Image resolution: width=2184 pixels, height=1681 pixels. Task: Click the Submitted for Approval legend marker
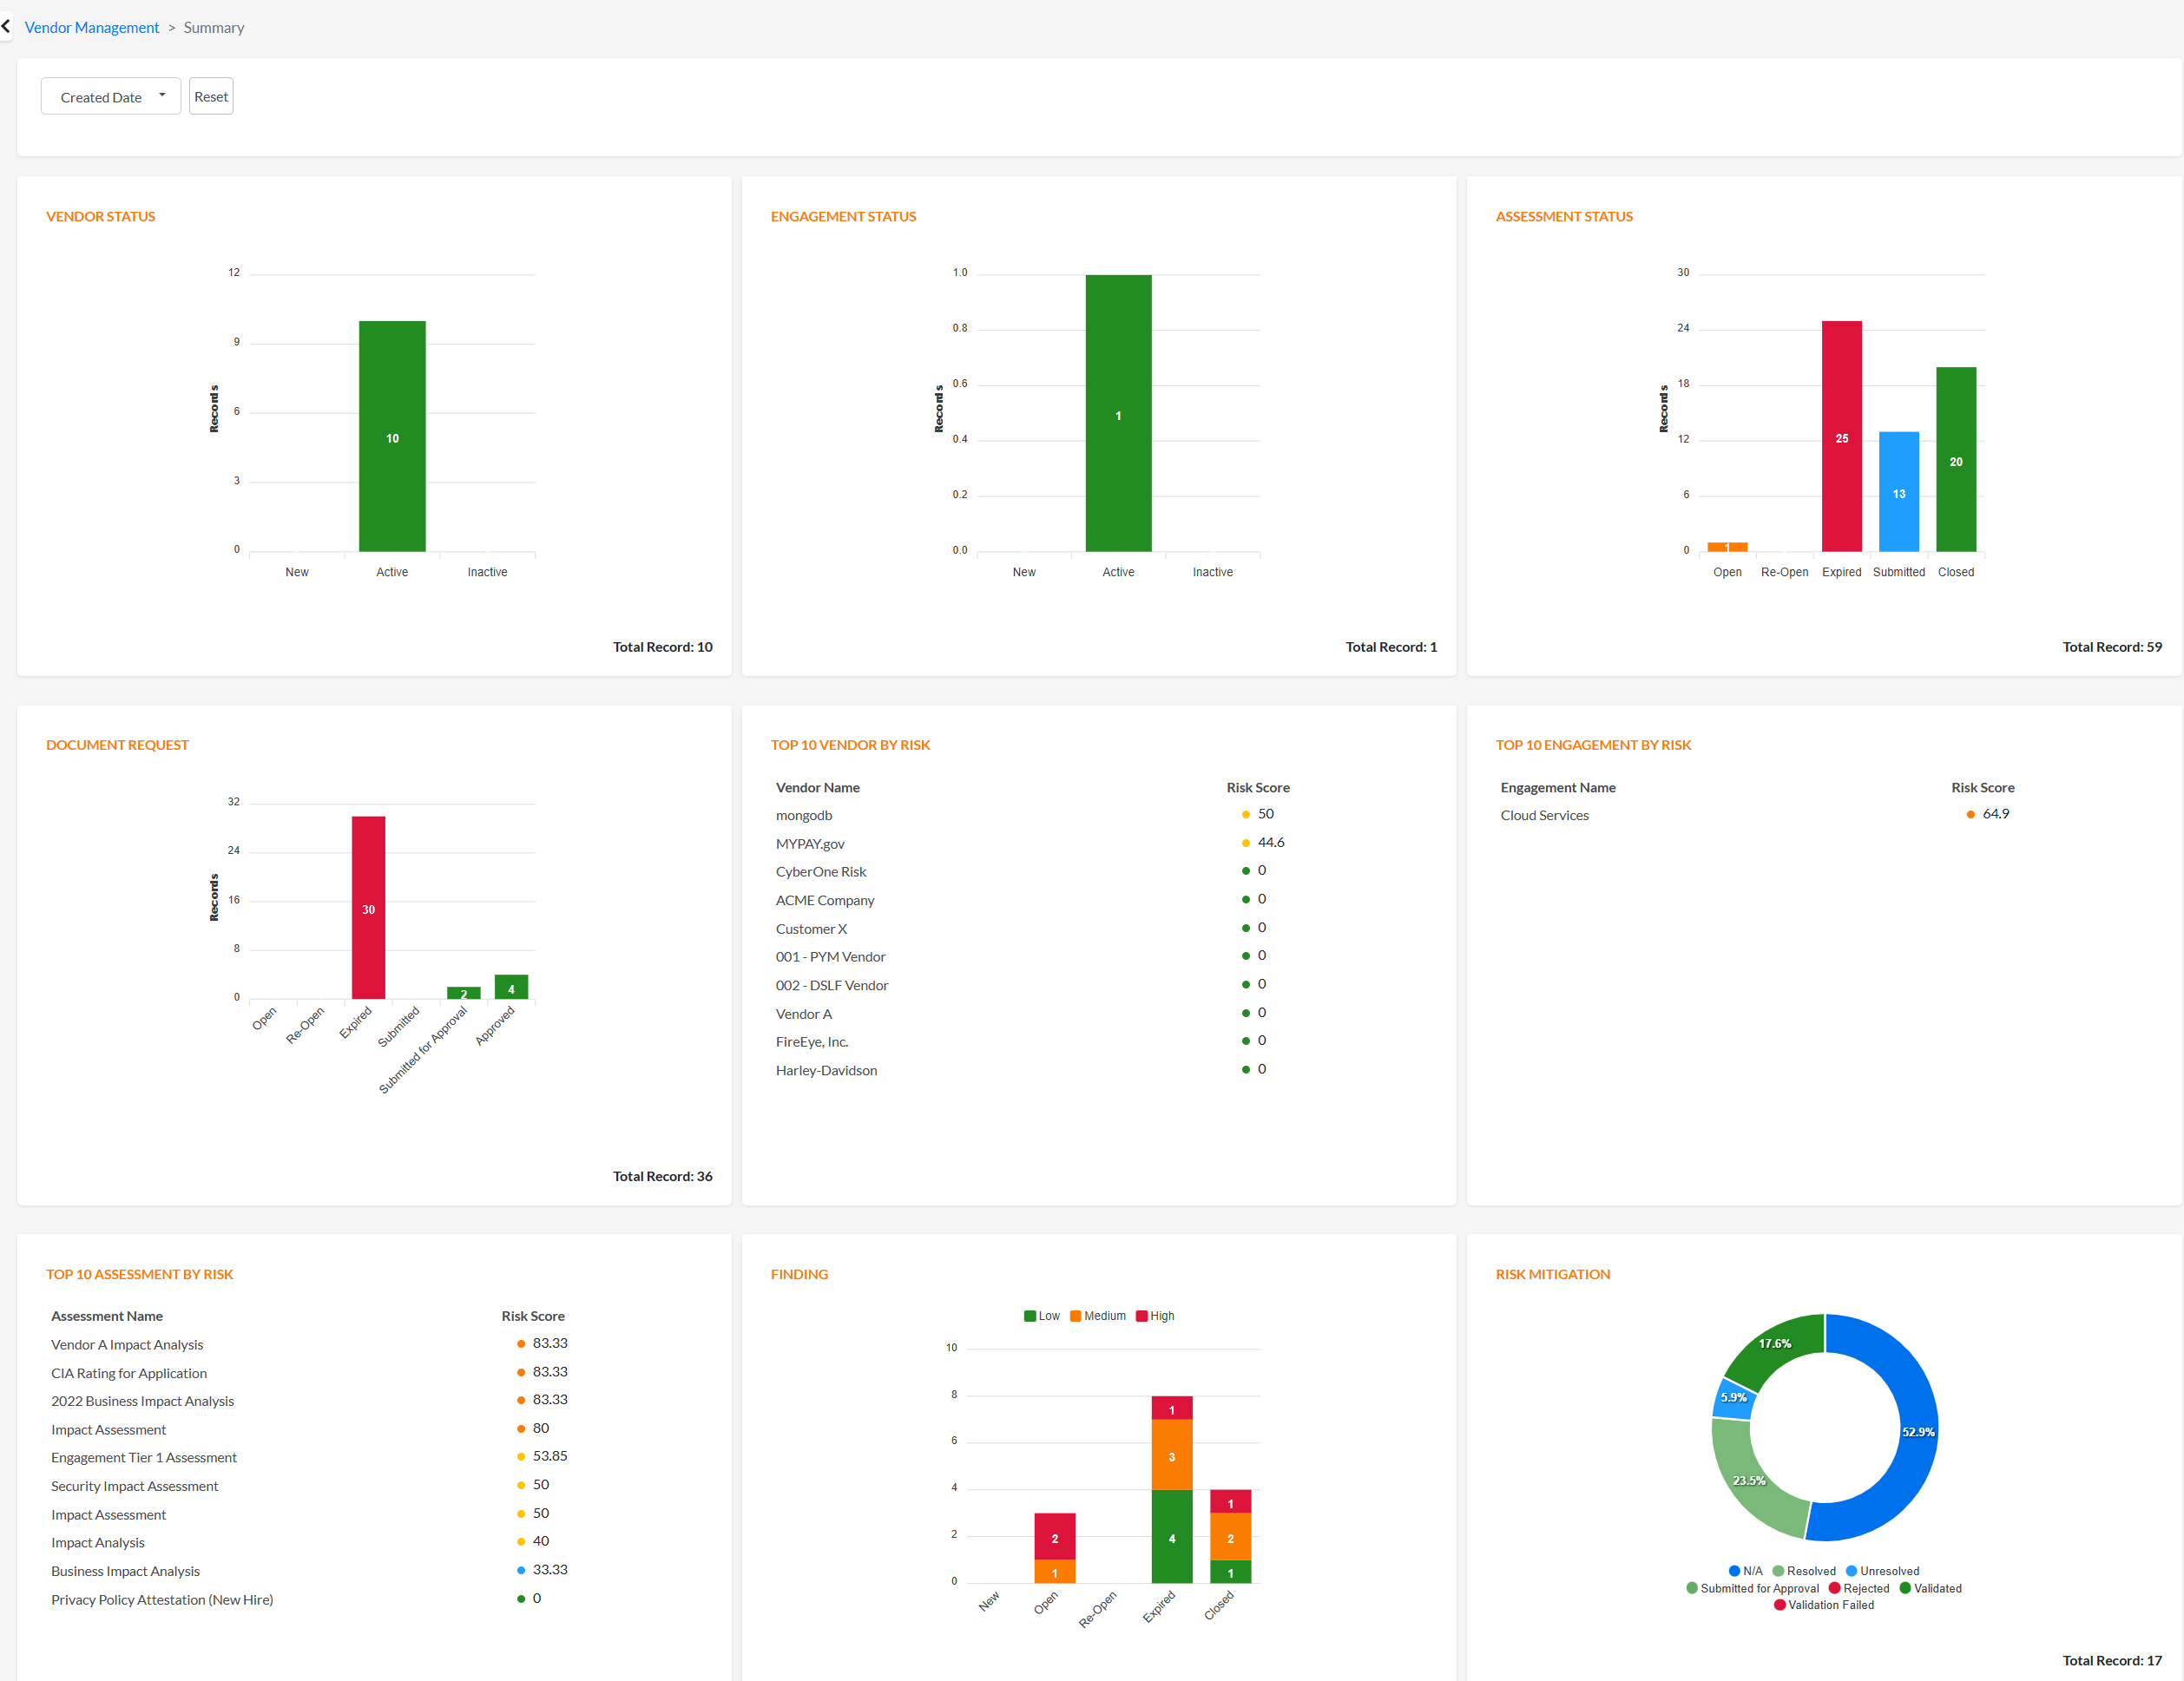(1691, 1588)
